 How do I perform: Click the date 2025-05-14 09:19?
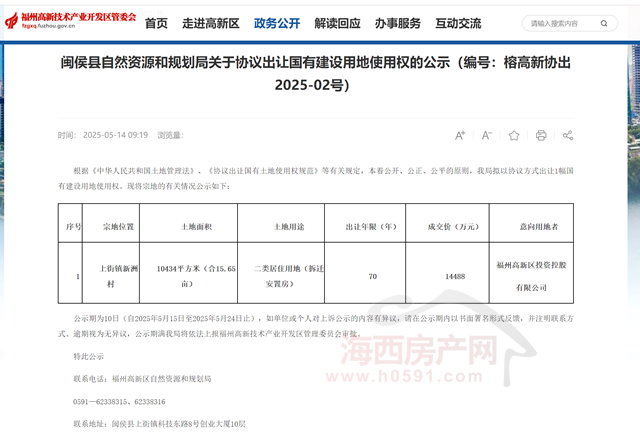coord(116,135)
